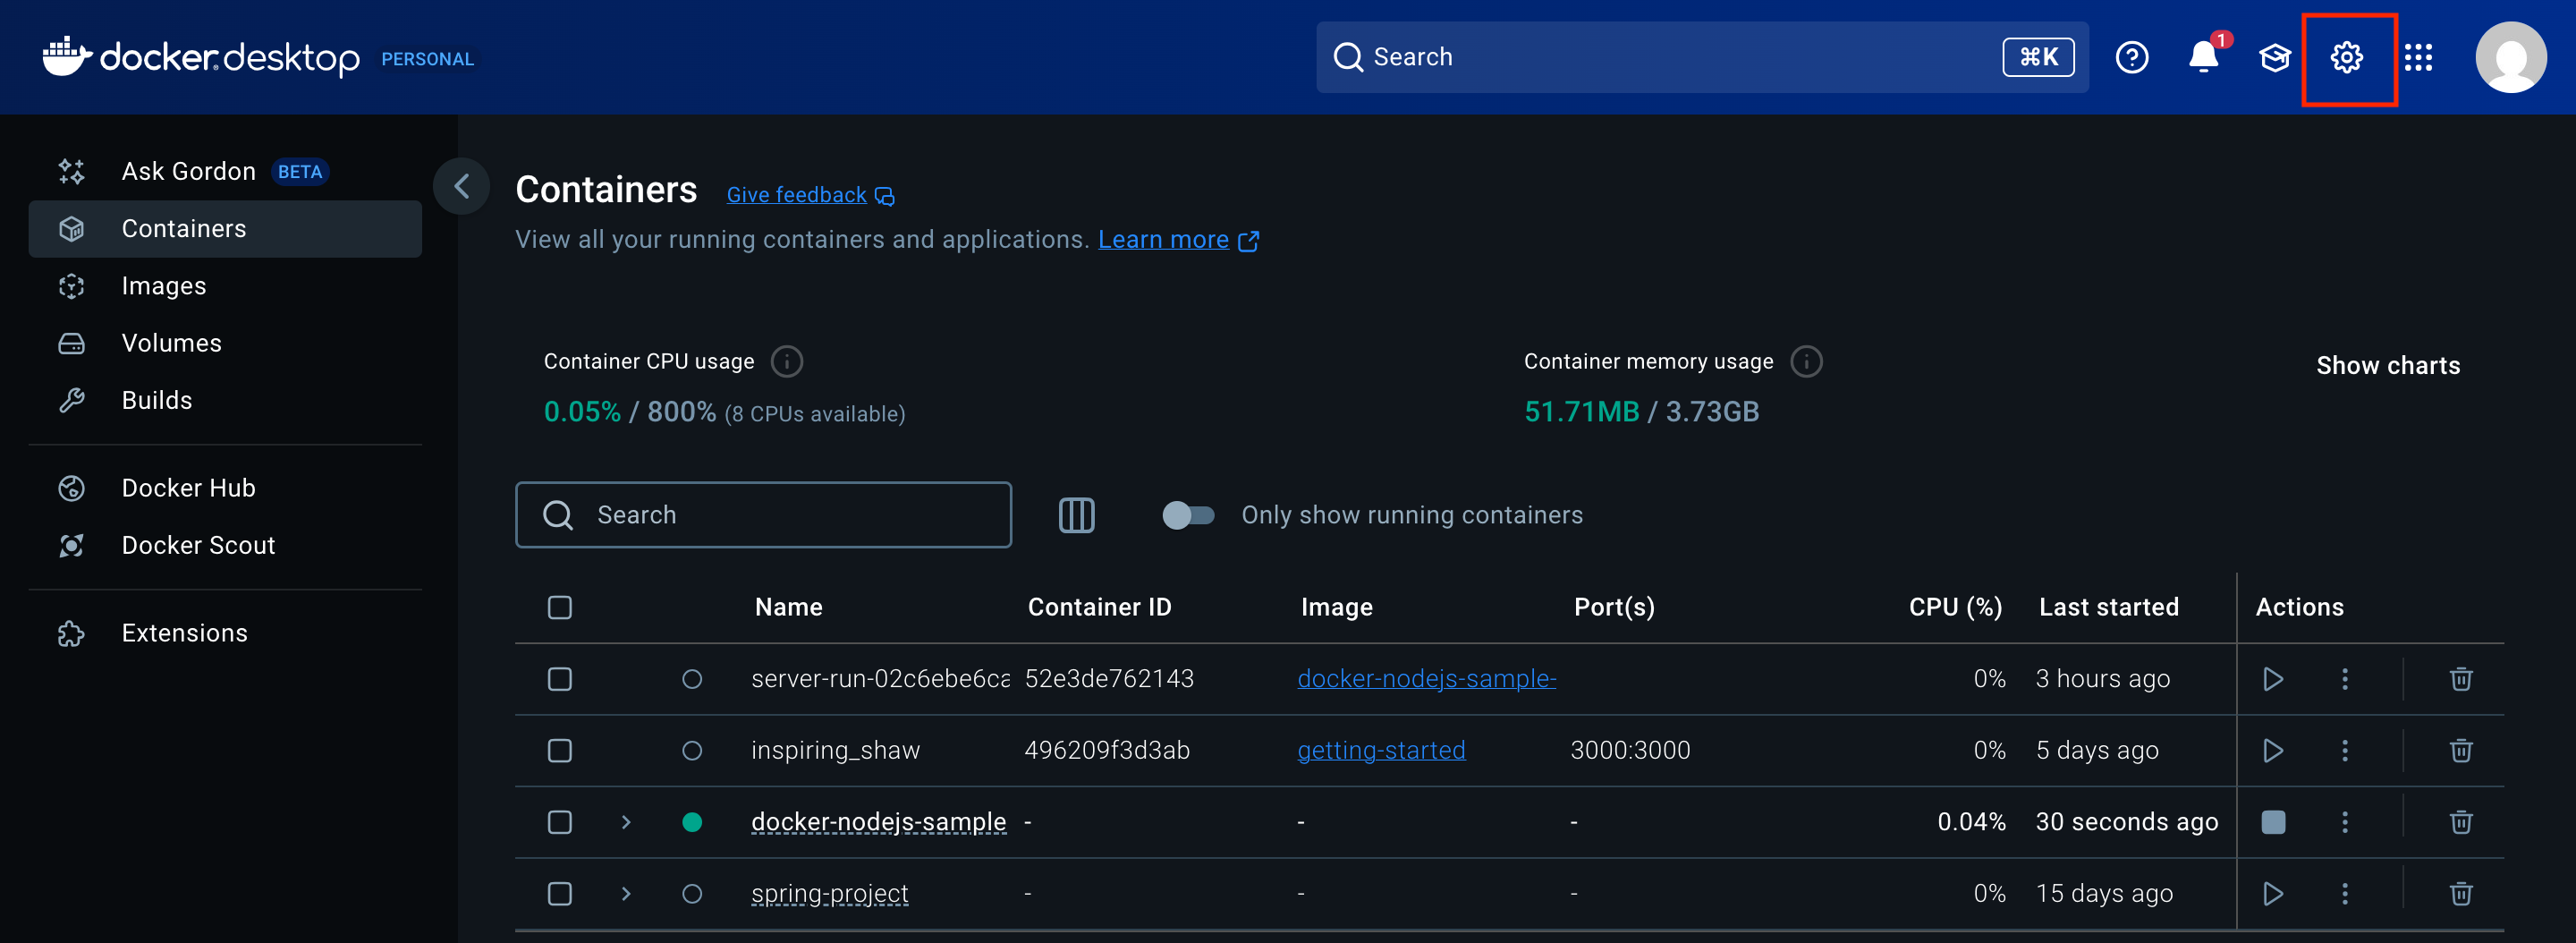The width and height of the screenshot is (2576, 943).
Task: Open Ask Gordon in sidebar
Action: point(225,171)
